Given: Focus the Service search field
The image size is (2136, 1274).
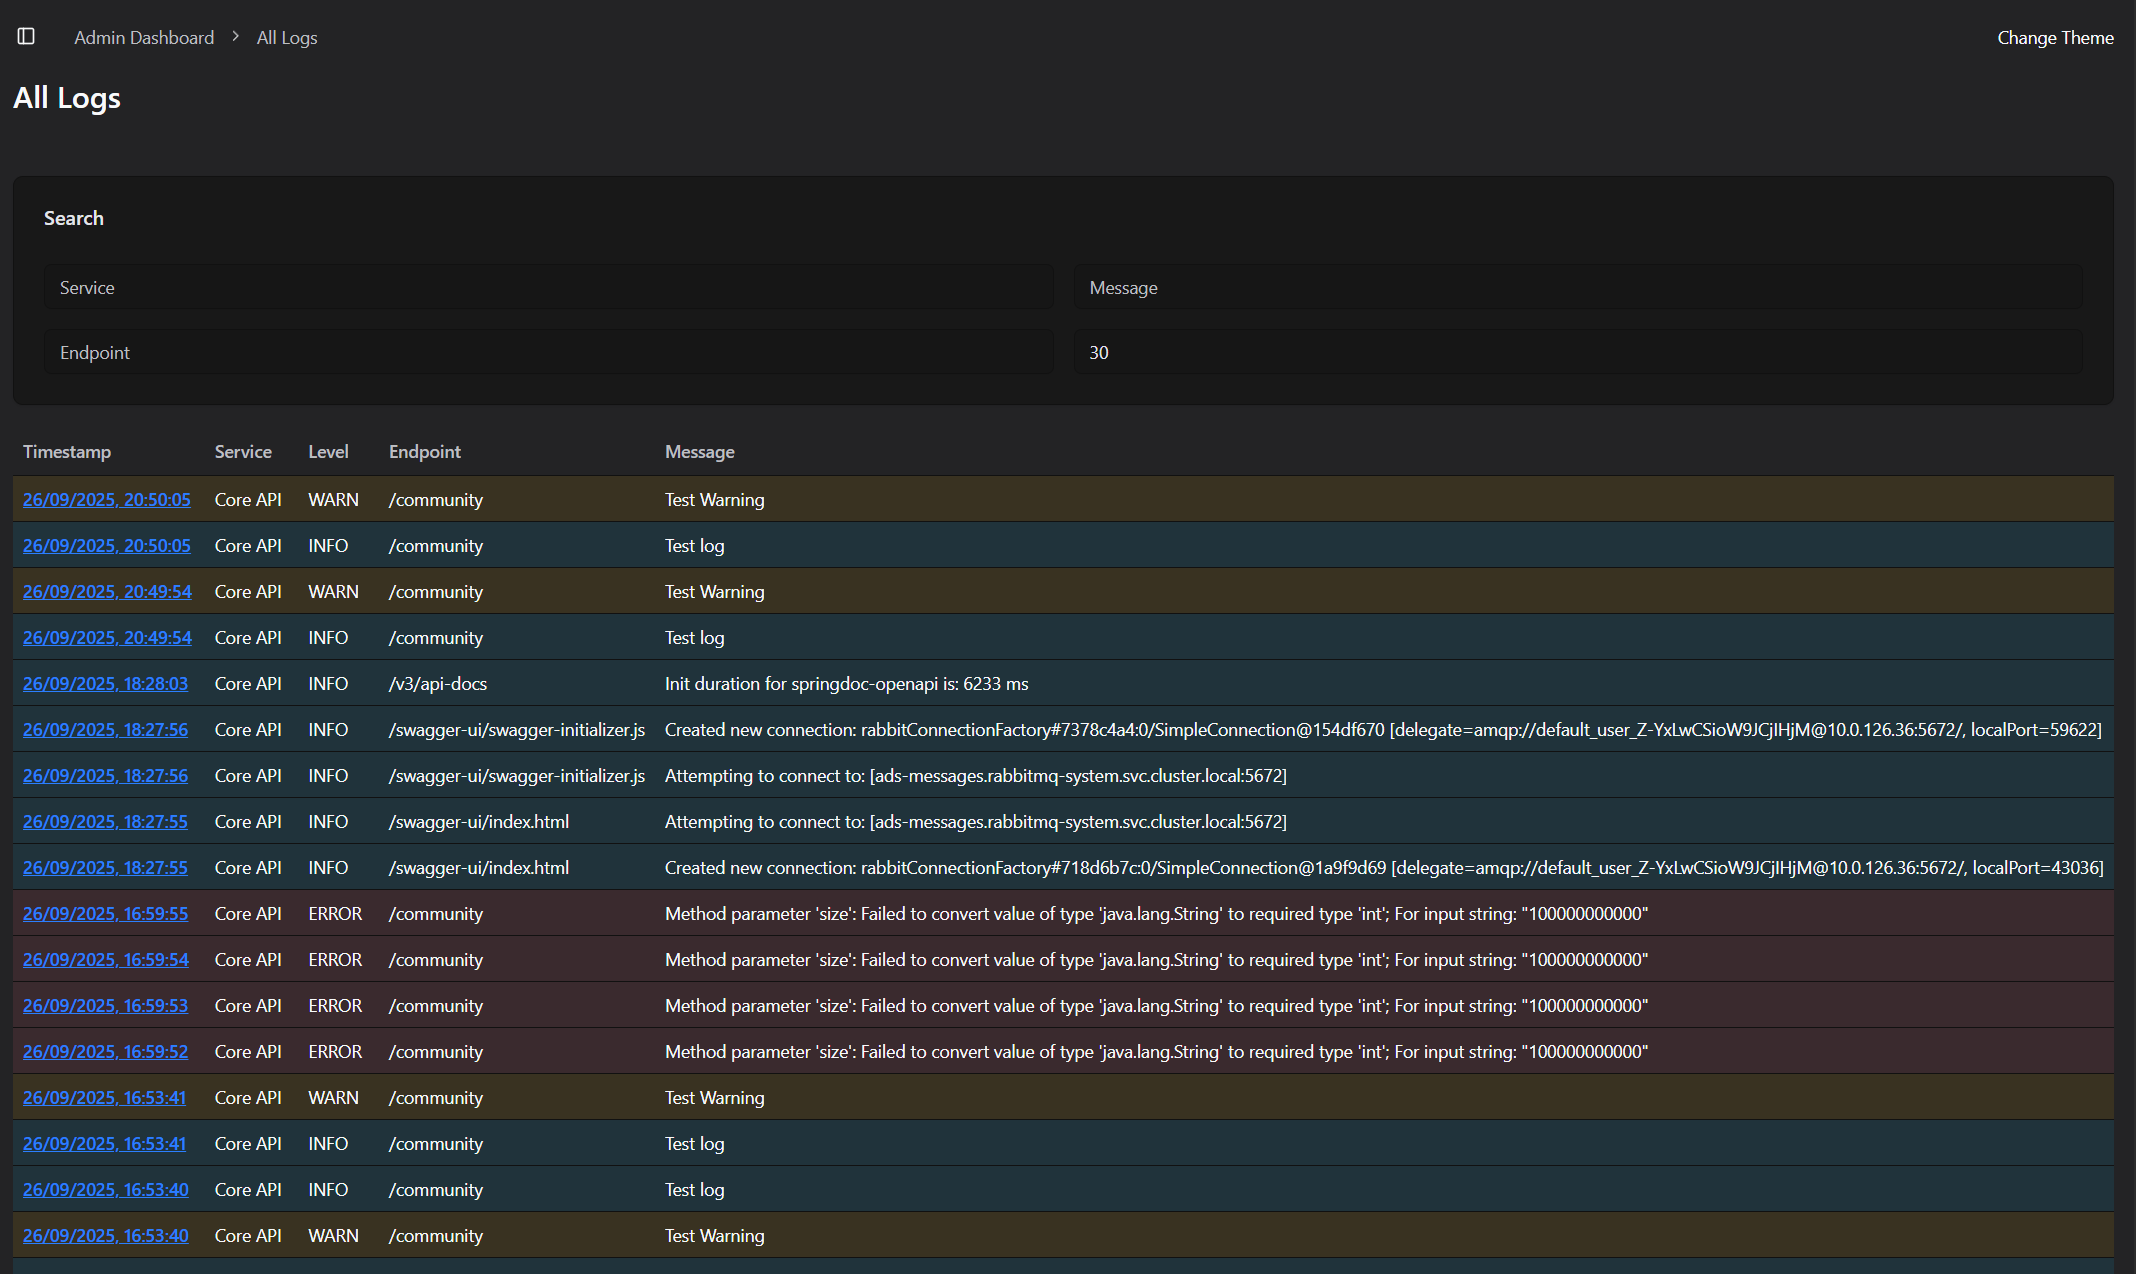Looking at the screenshot, I should [x=548, y=288].
